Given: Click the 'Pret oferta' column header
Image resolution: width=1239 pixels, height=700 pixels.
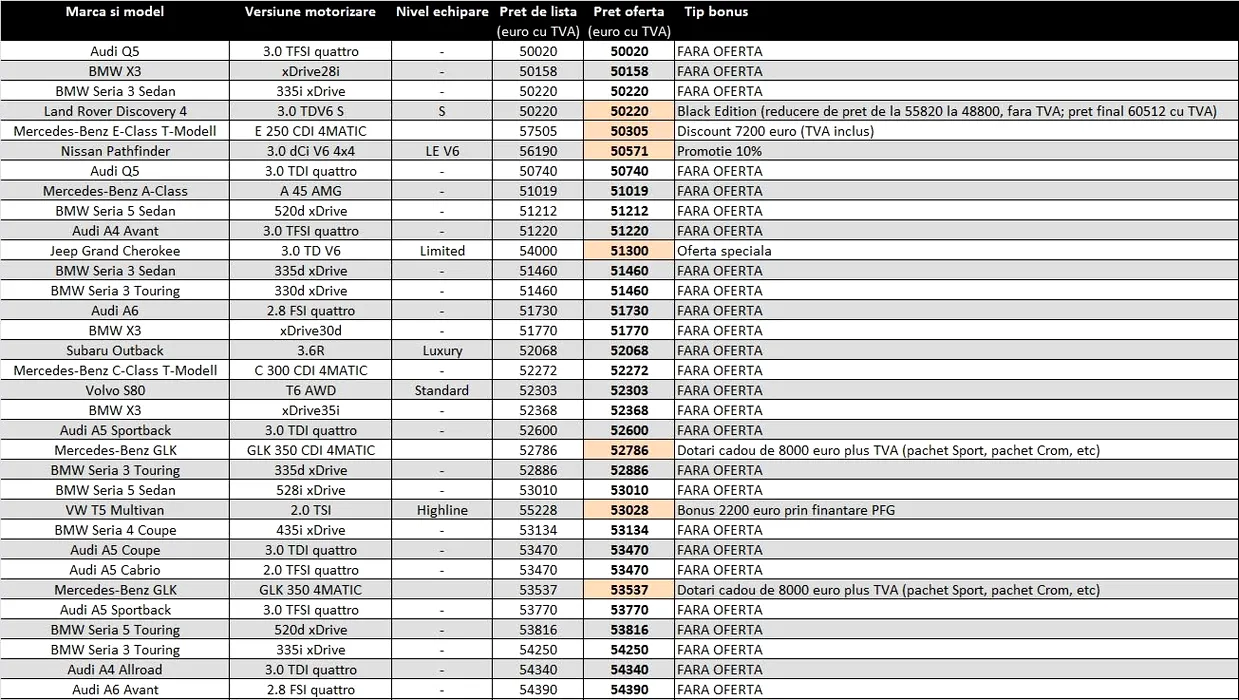Looking at the screenshot, I should tap(629, 12).
